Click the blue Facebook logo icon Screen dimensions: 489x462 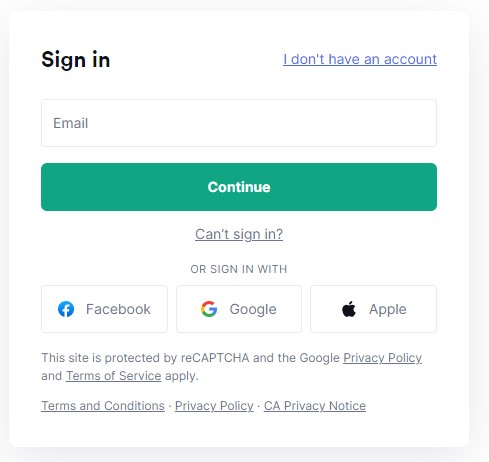(66, 309)
